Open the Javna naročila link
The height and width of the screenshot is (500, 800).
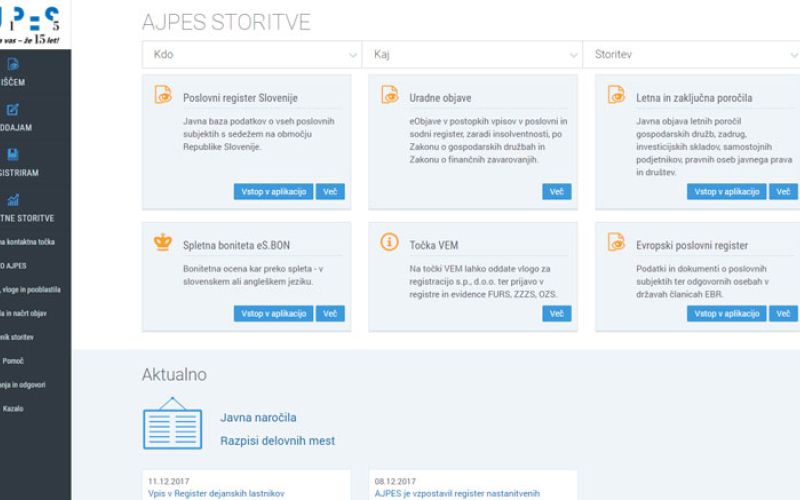[258, 418]
